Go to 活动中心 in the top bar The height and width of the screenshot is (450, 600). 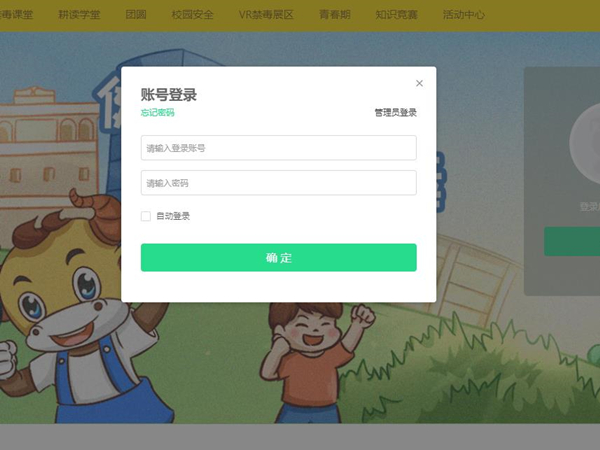point(464,15)
